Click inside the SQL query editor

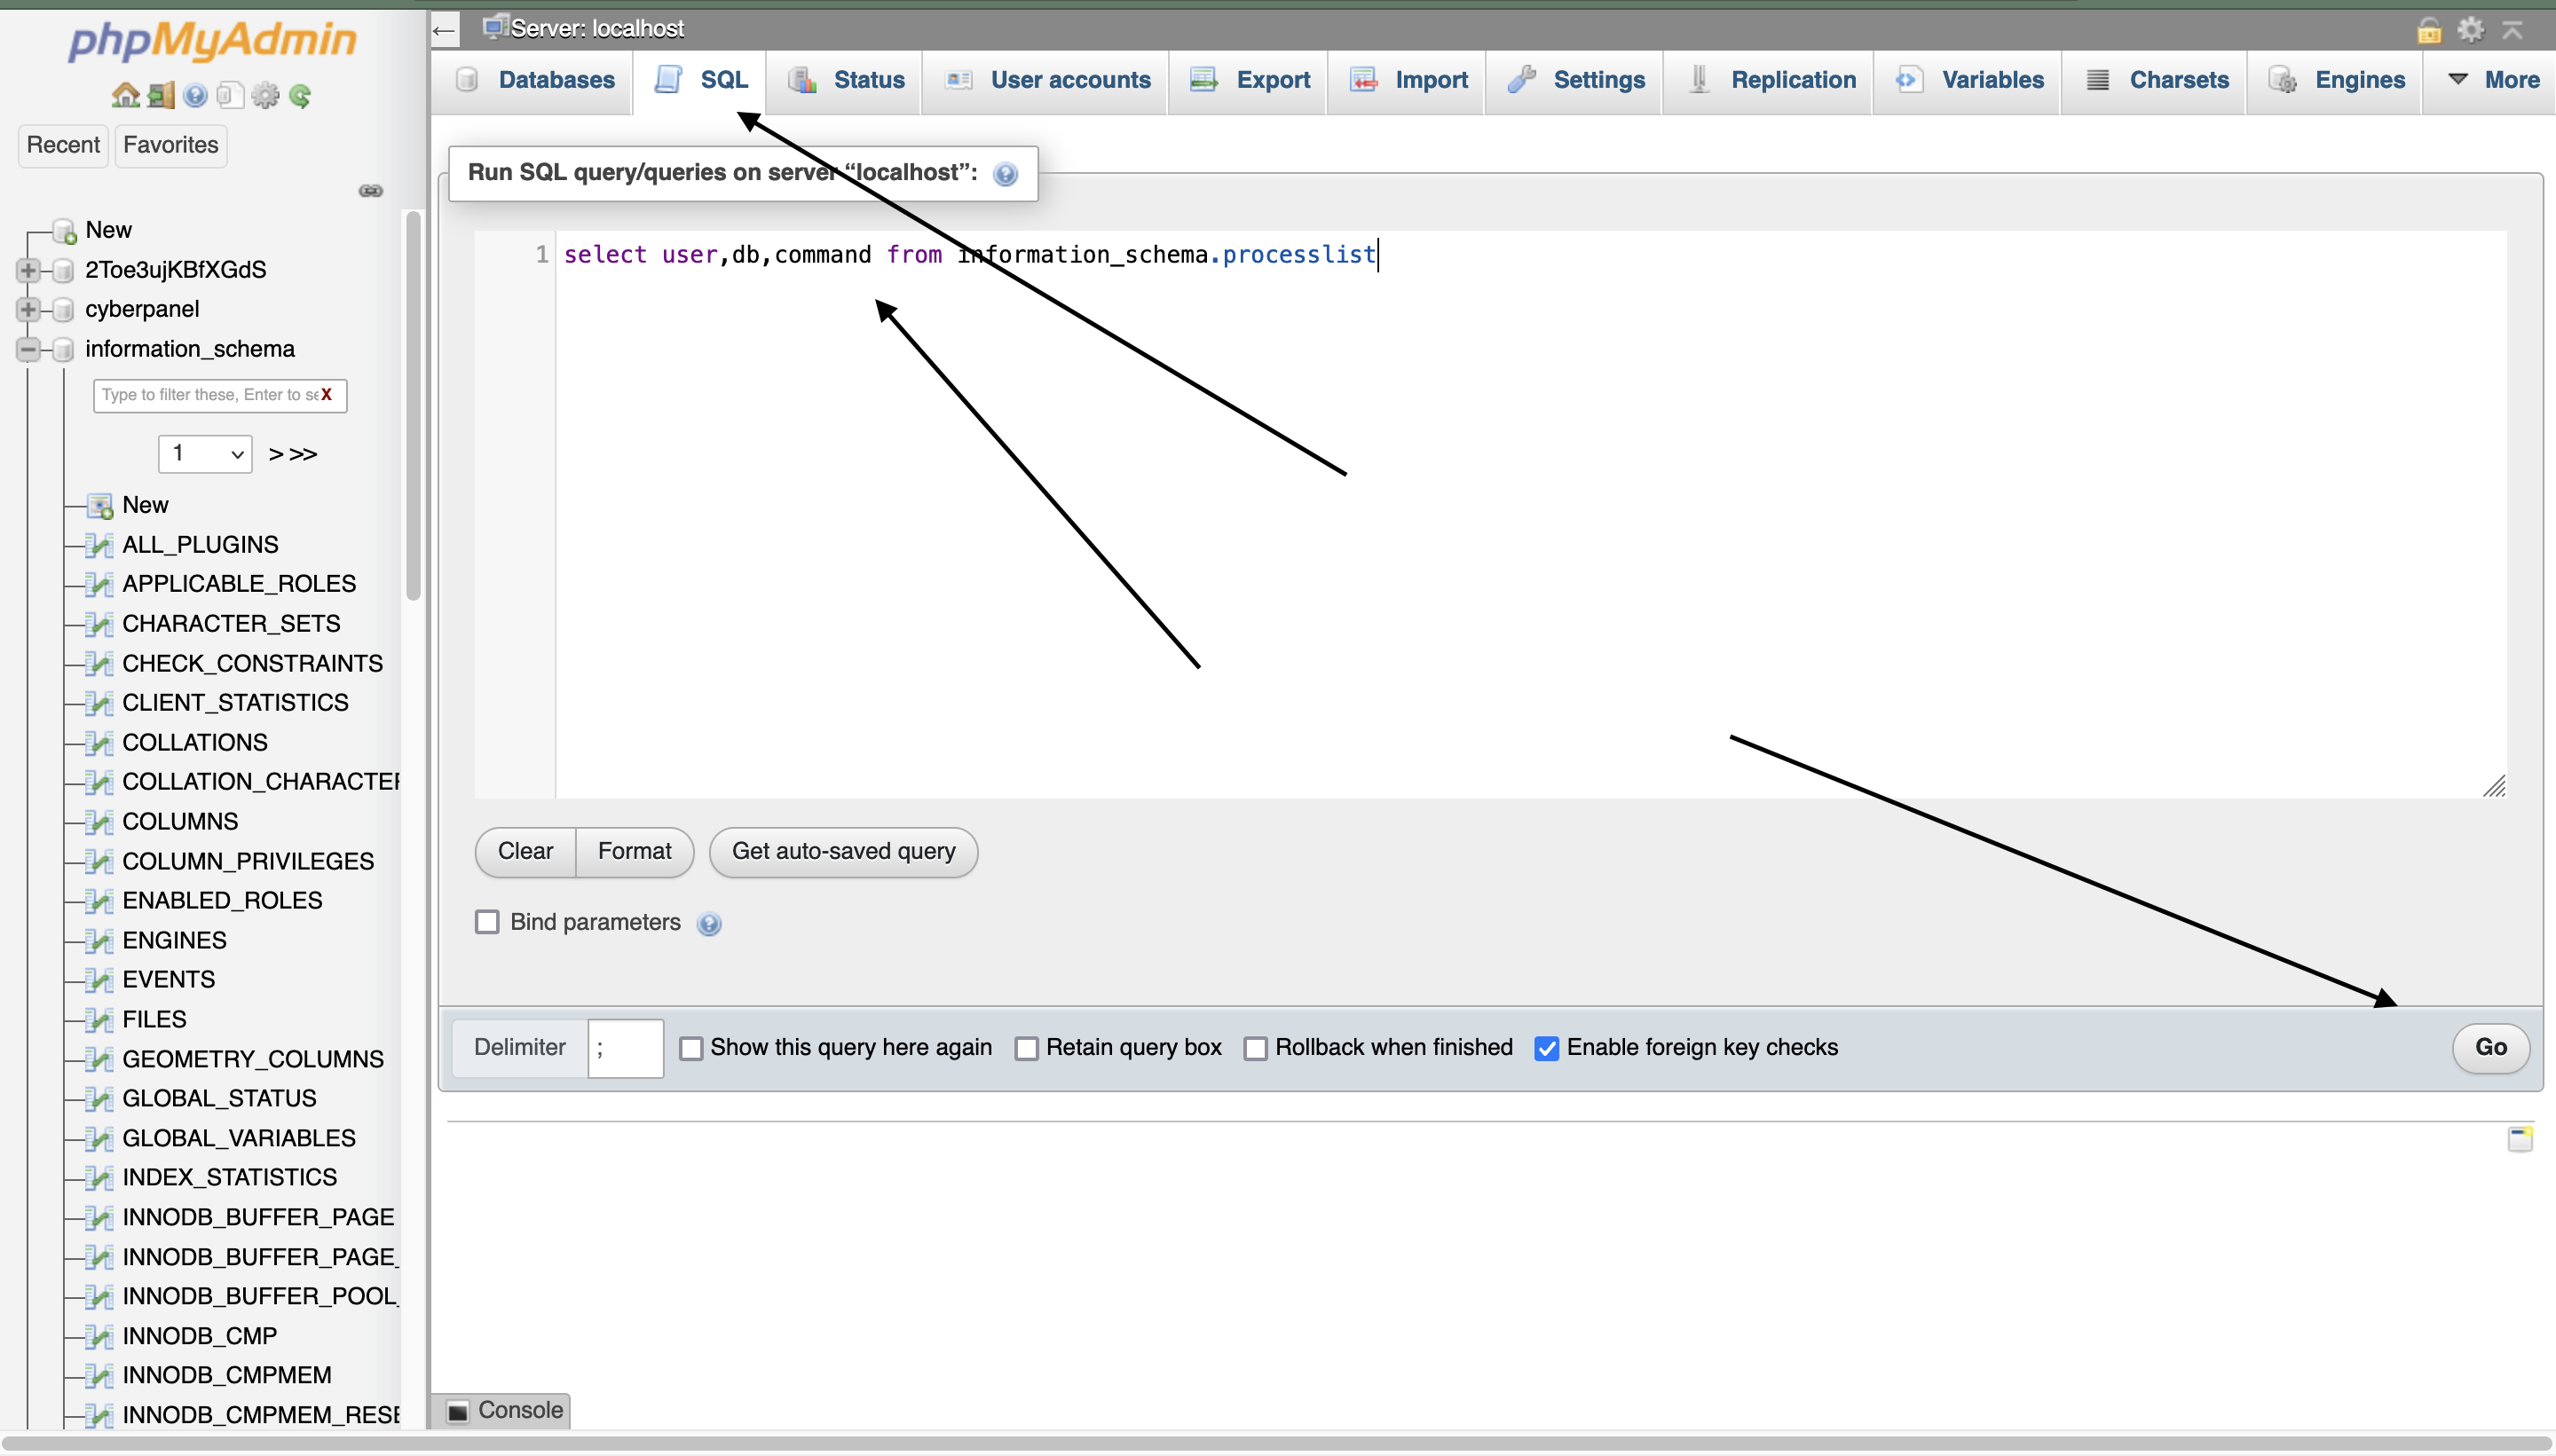point(1530,515)
